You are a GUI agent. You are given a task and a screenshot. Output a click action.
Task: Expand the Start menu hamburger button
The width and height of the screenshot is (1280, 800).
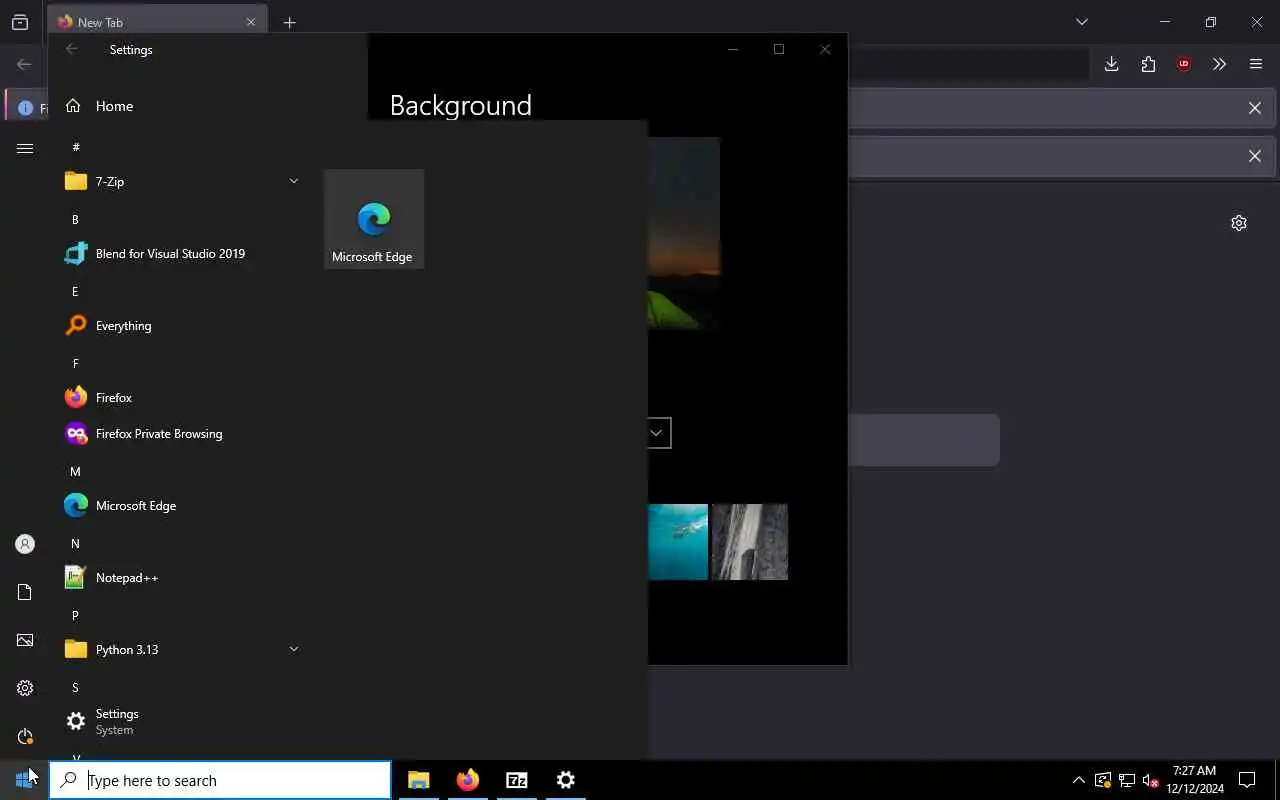pyautogui.click(x=25, y=148)
